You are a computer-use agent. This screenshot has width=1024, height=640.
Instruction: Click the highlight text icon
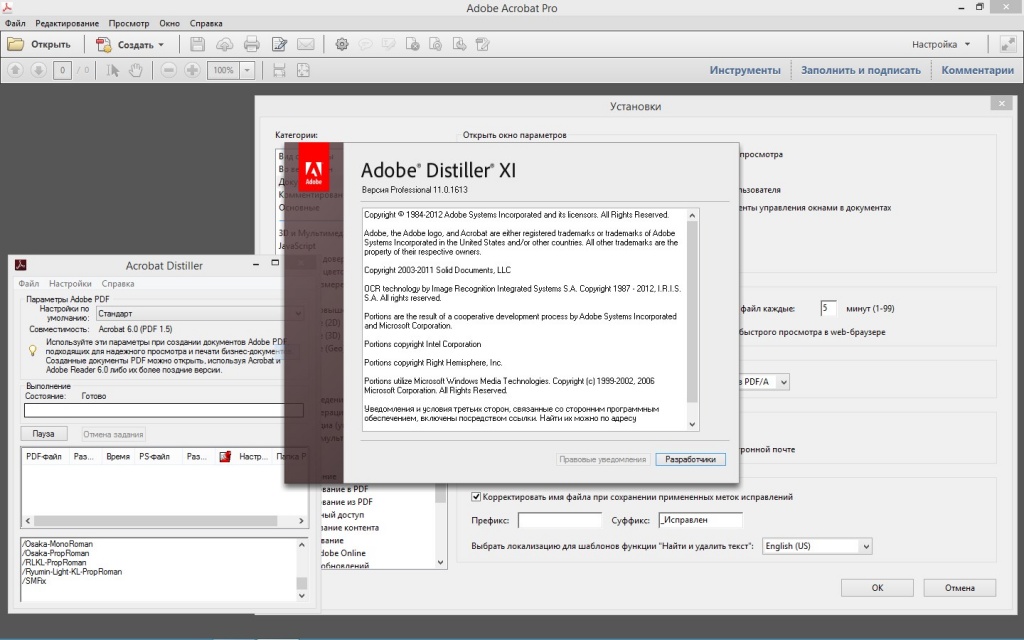tap(389, 44)
